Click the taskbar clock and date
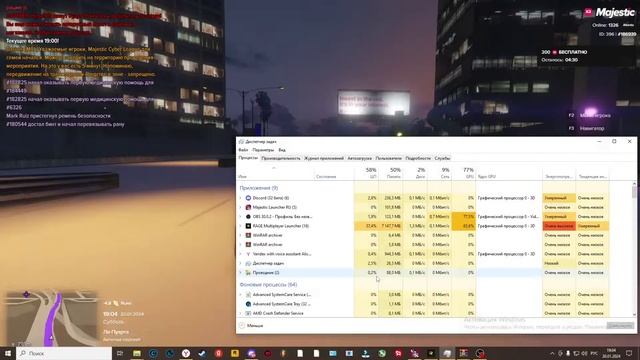The height and width of the screenshot is (360, 640). 611,353
